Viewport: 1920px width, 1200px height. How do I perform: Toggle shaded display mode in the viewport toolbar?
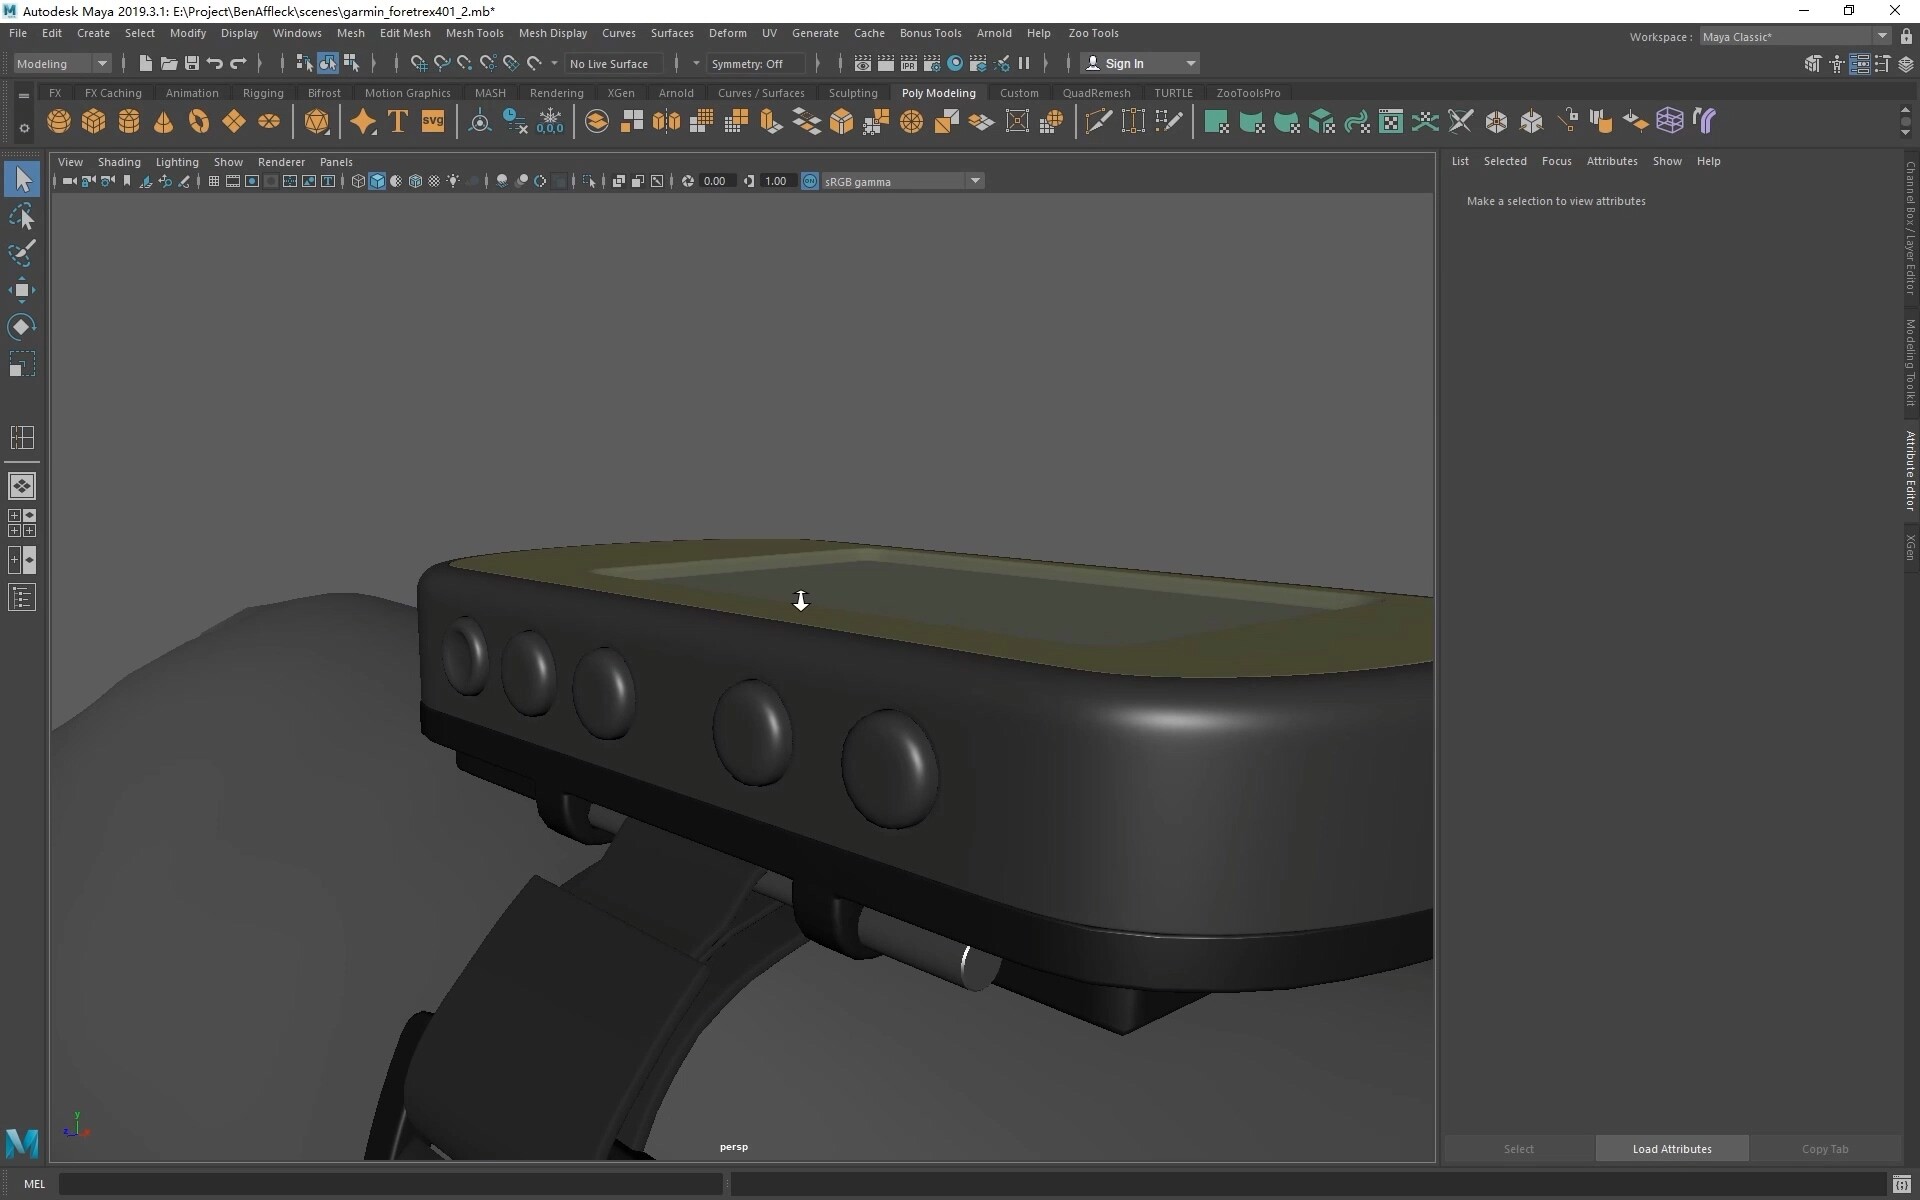pos(377,181)
